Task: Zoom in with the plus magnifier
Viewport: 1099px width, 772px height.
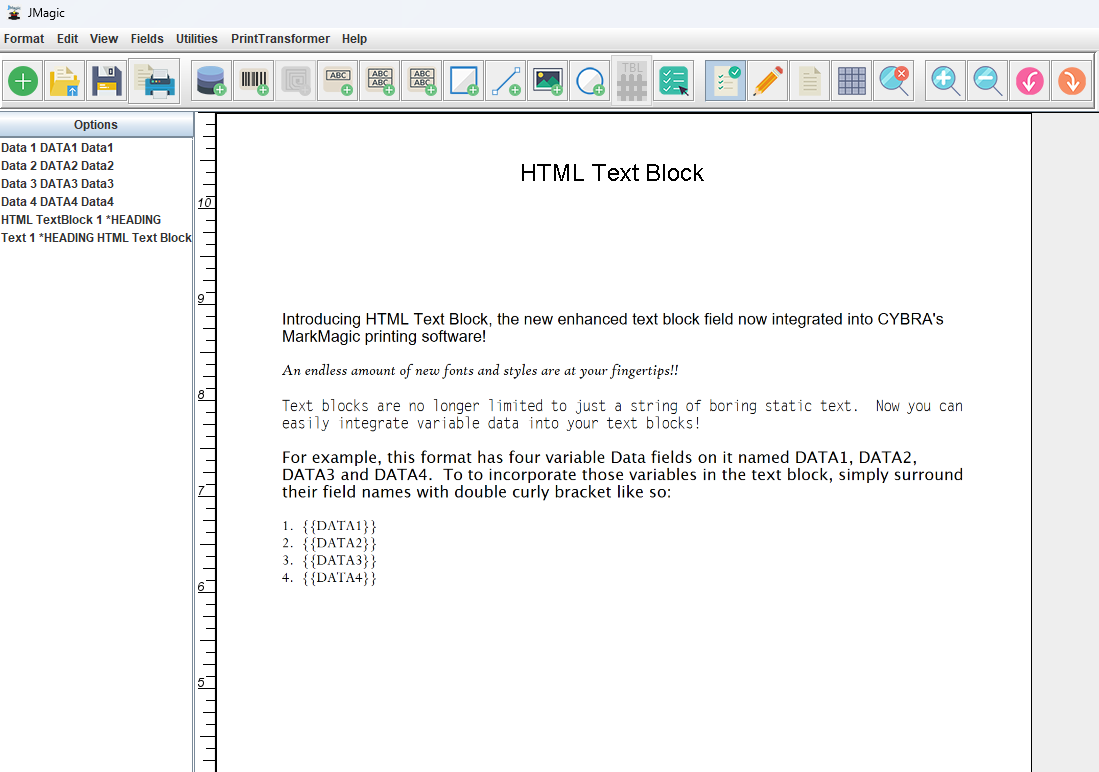Action: (945, 81)
